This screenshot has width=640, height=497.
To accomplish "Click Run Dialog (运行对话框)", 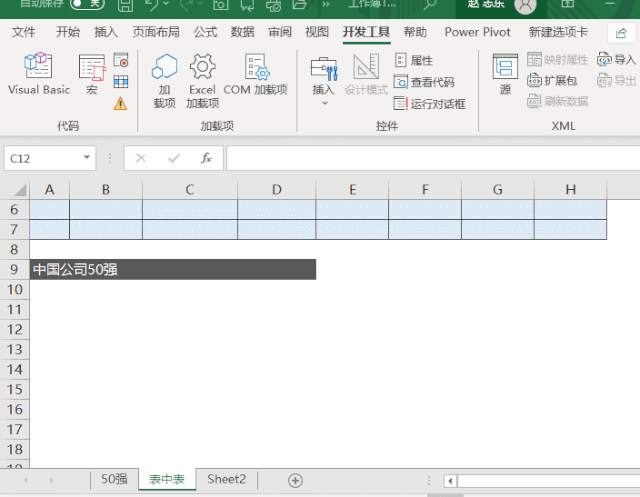I will pos(429,104).
